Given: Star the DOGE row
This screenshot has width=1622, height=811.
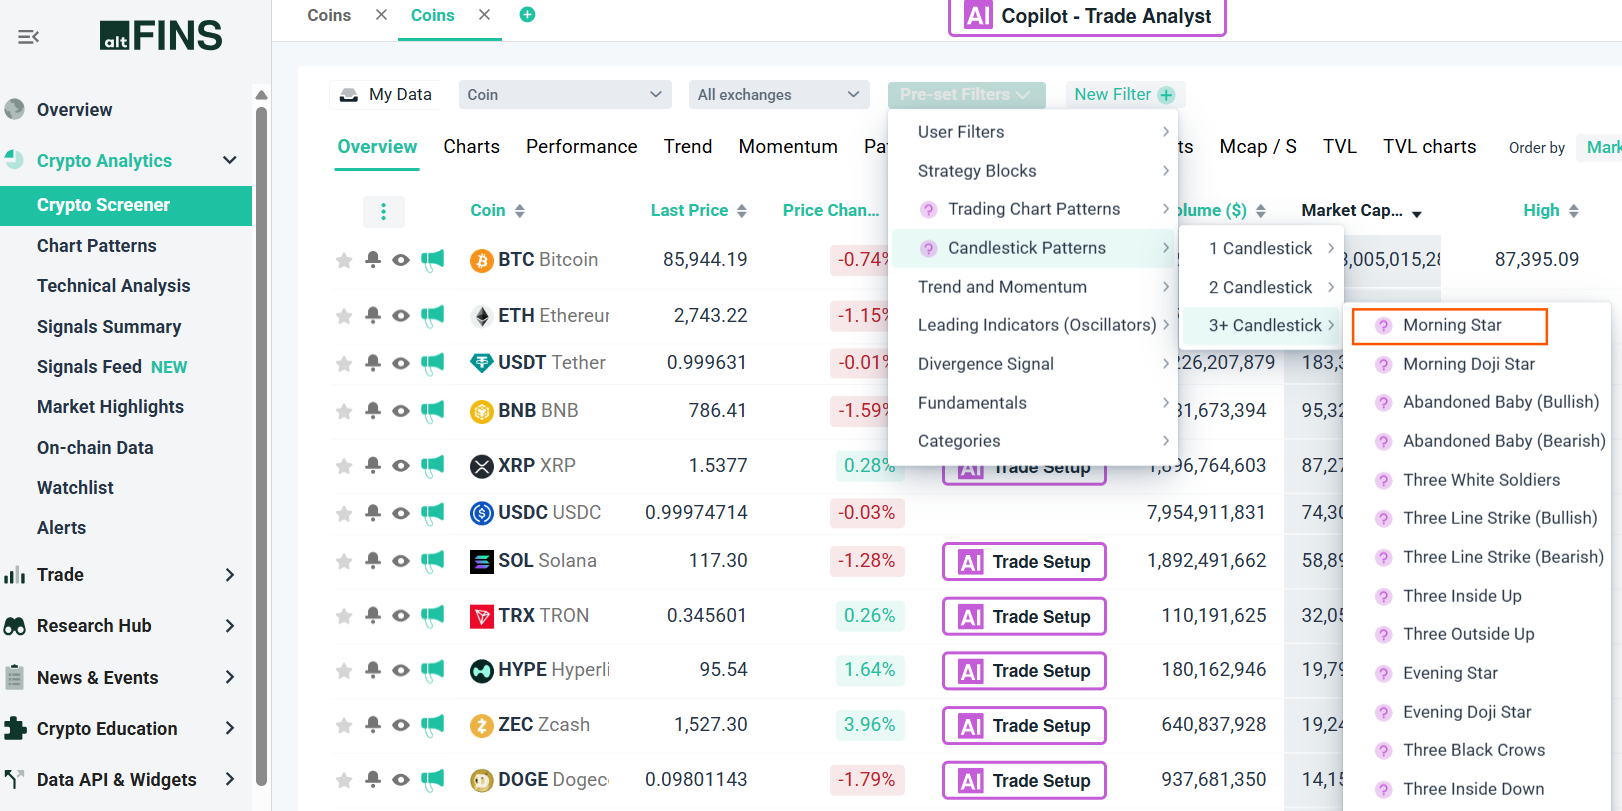Looking at the screenshot, I should tap(344, 780).
